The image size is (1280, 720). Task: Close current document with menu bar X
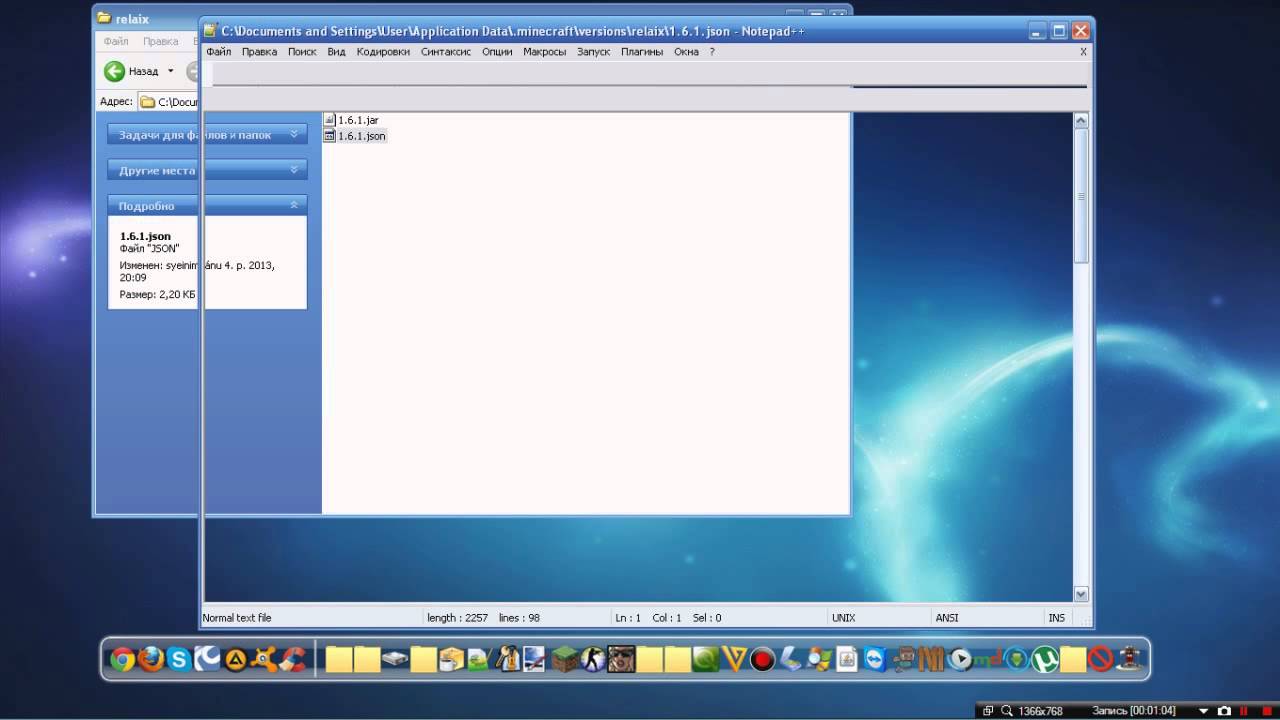(1083, 52)
